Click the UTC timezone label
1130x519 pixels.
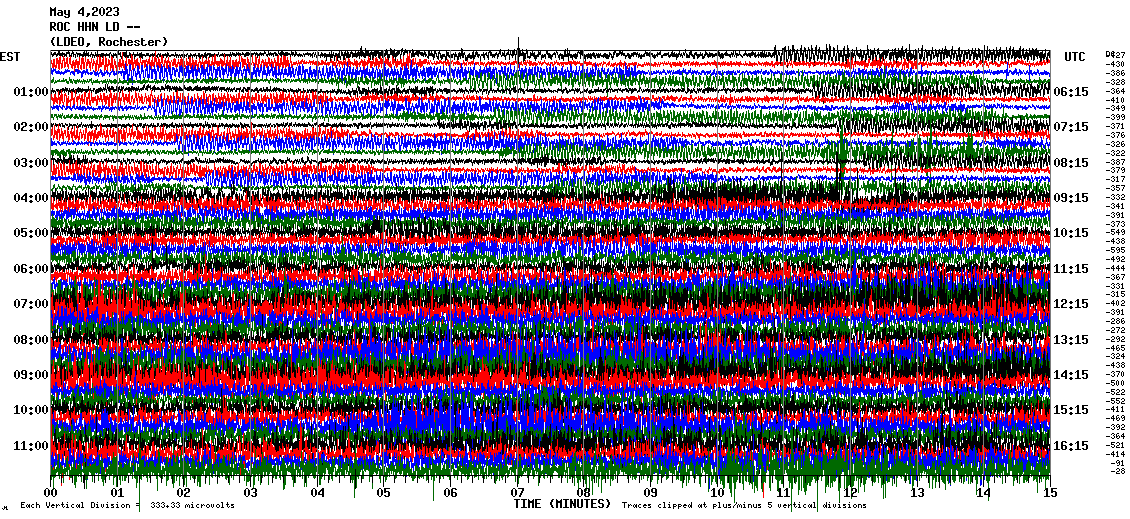(1075, 57)
